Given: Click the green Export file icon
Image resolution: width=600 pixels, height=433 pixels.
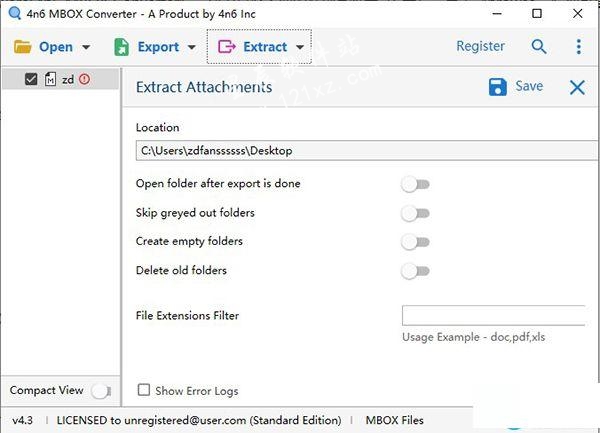Looking at the screenshot, I should point(122,47).
